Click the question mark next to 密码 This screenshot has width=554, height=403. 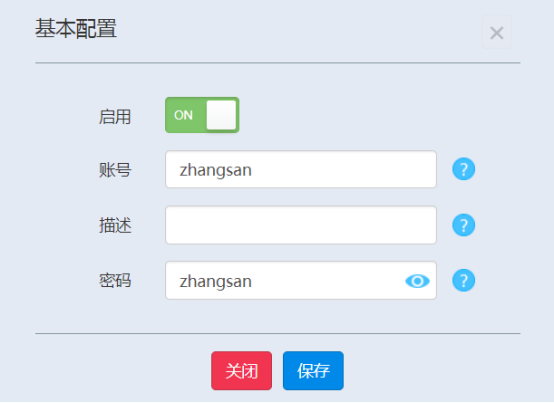click(464, 280)
